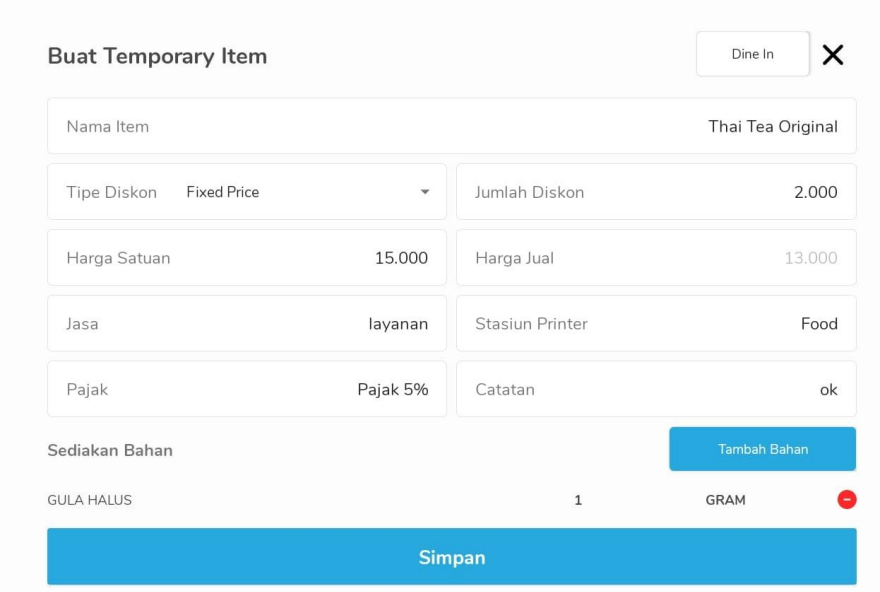Edit the Catatan note field
Screen dimensions: 880x592
(656, 389)
